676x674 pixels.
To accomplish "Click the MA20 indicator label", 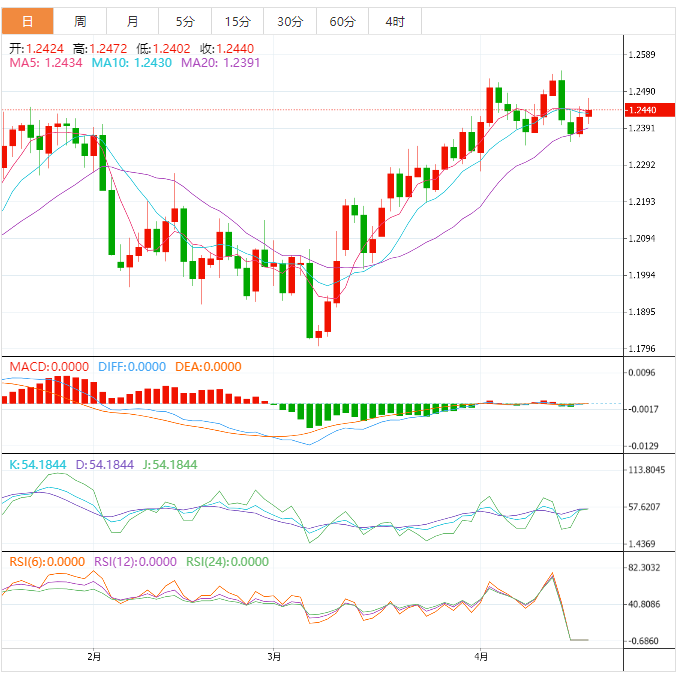I will [x=221, y=63].
